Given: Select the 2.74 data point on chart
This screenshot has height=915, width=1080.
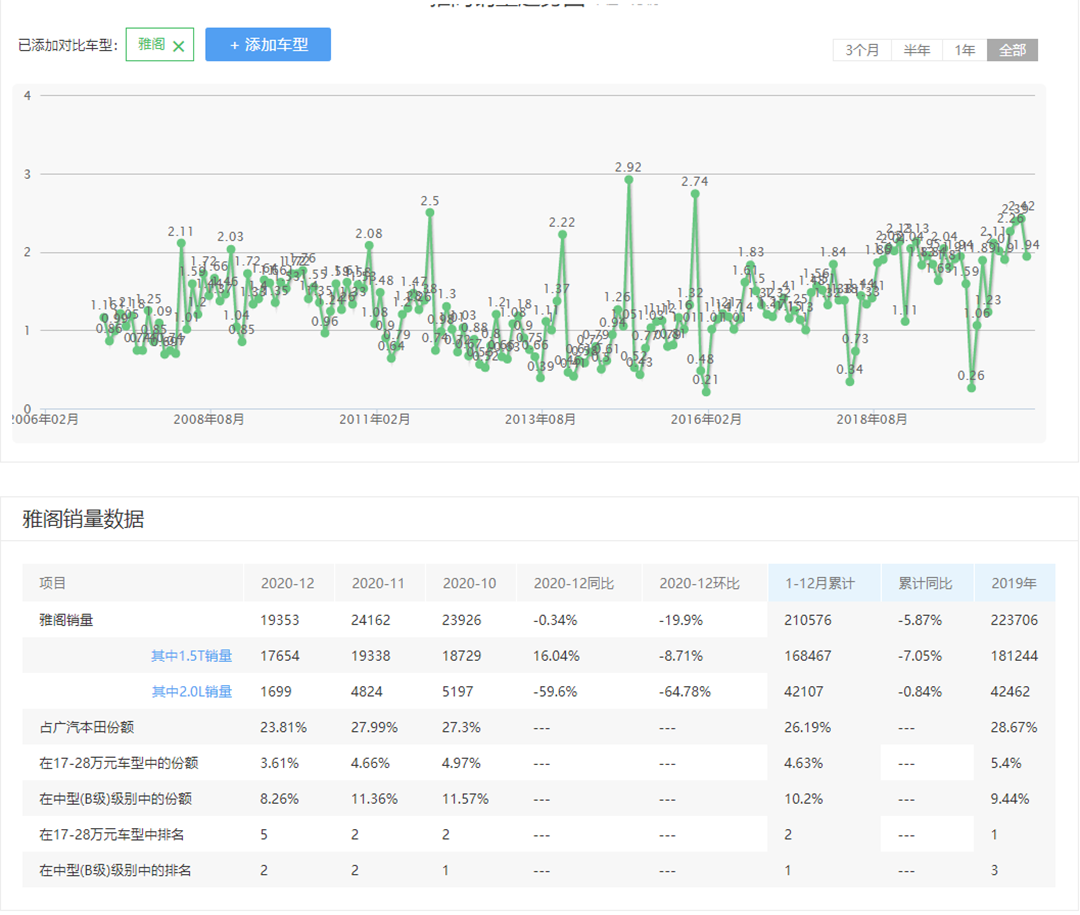Looking at the screenshot, I should click(x=695, y=194).
